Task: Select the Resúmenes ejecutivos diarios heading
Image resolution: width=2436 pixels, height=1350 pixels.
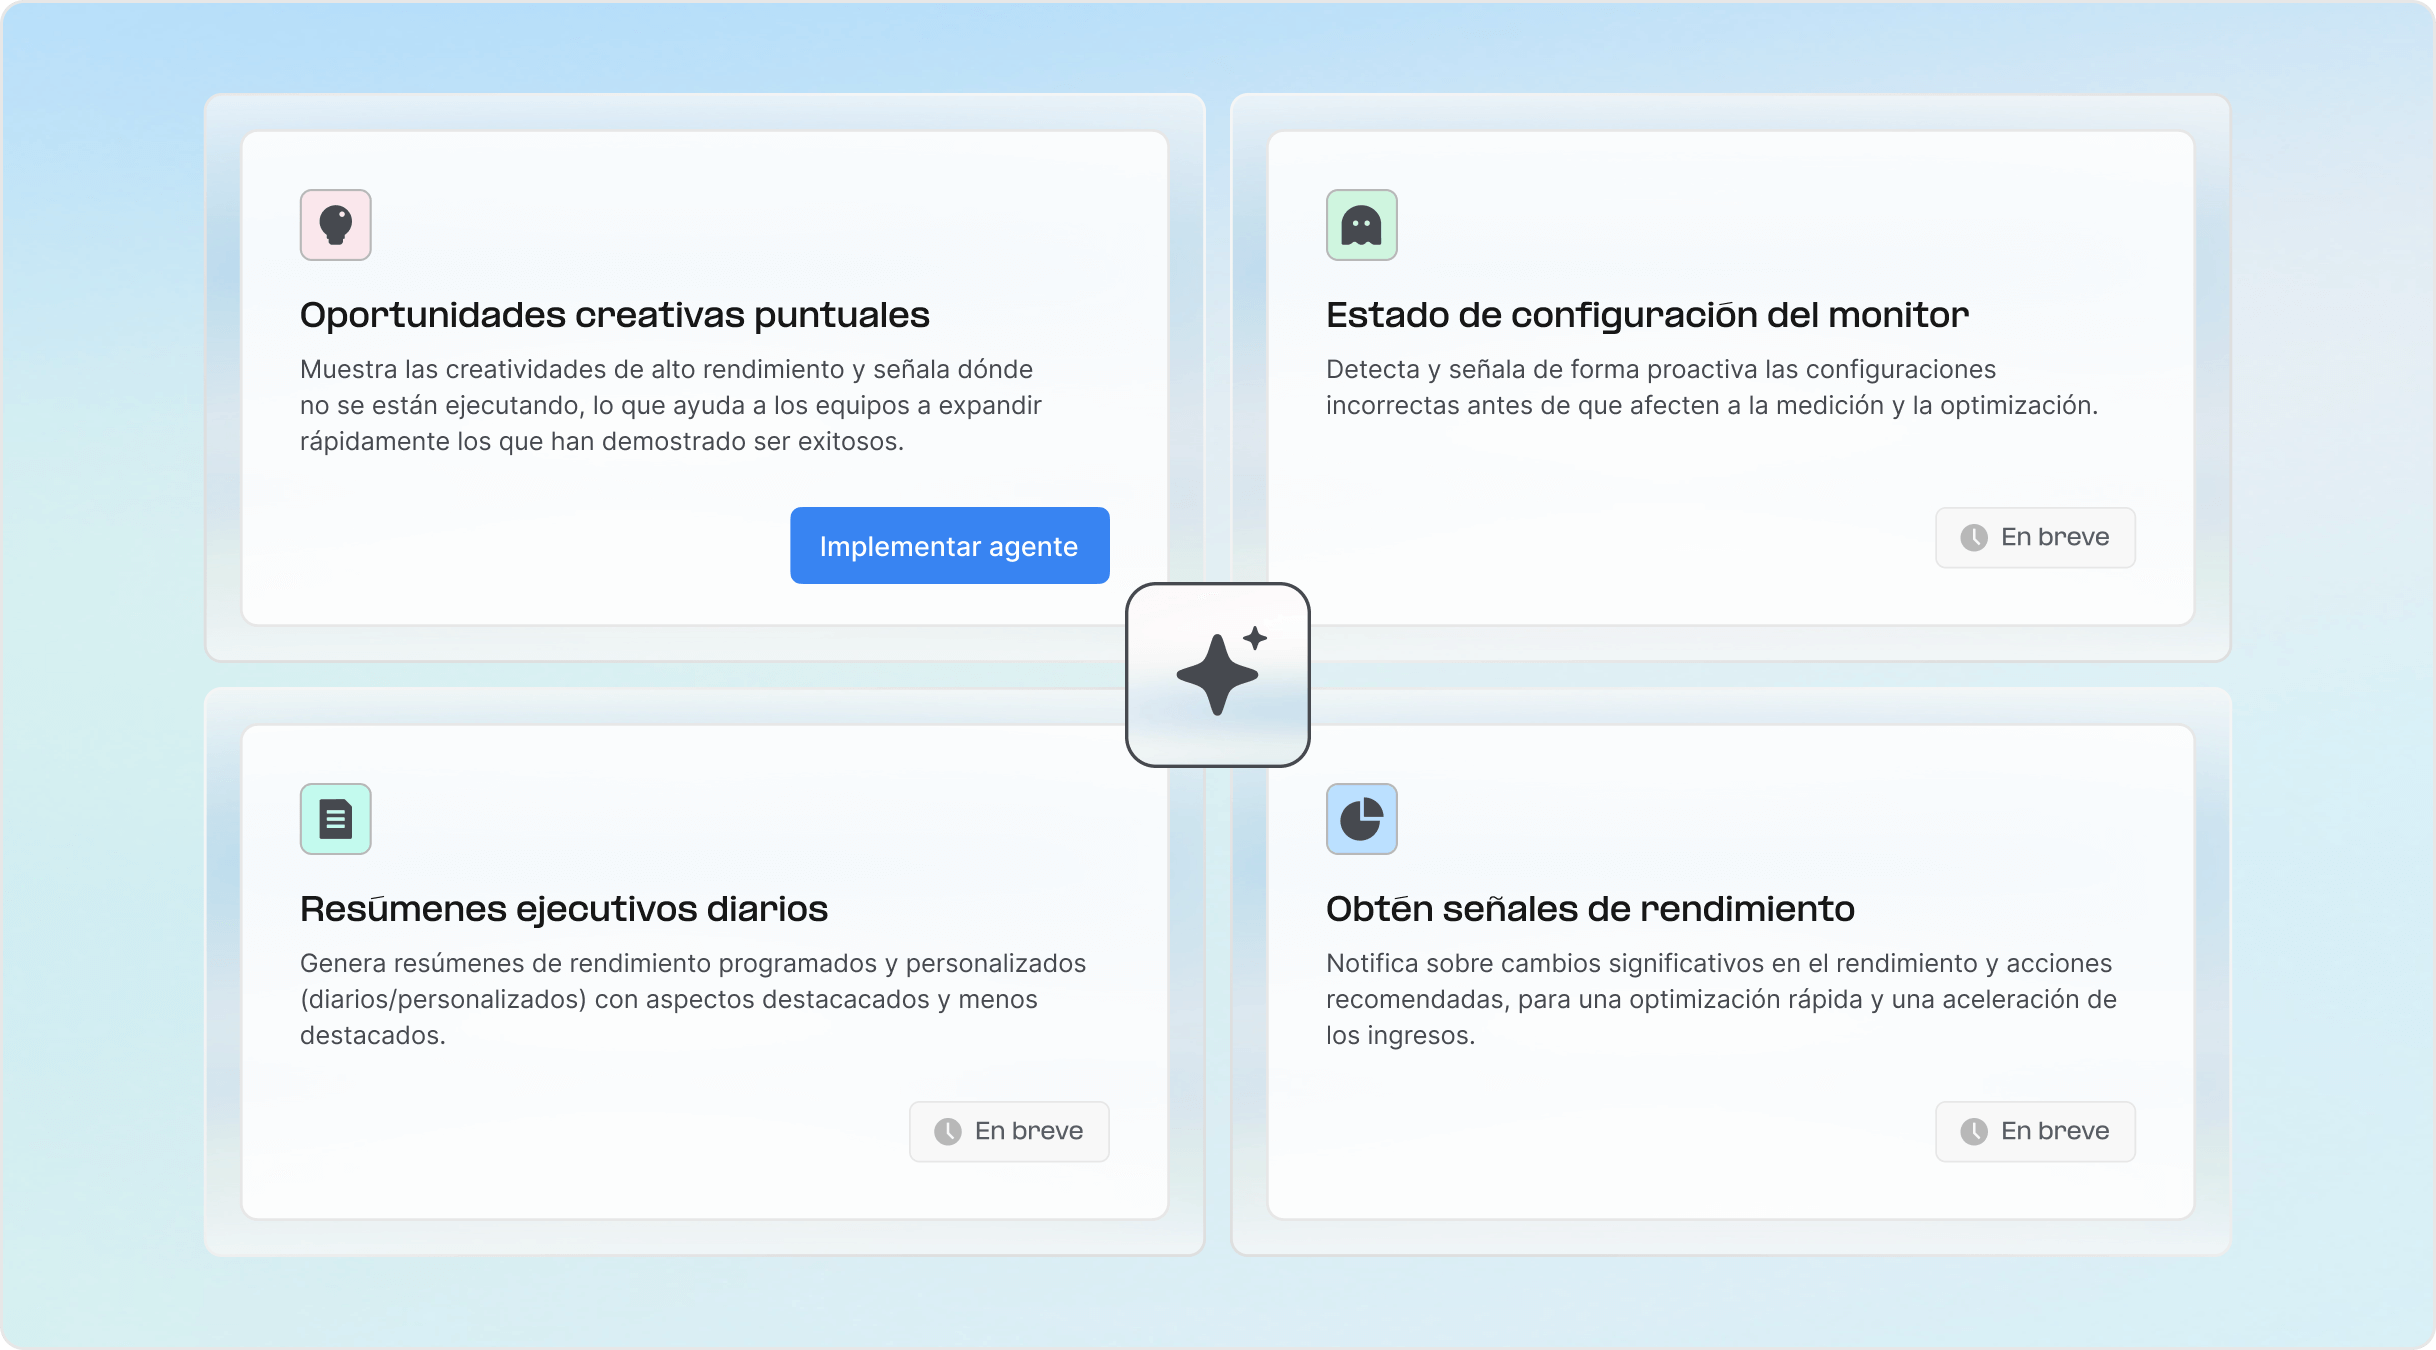Action: coord(563,908)
